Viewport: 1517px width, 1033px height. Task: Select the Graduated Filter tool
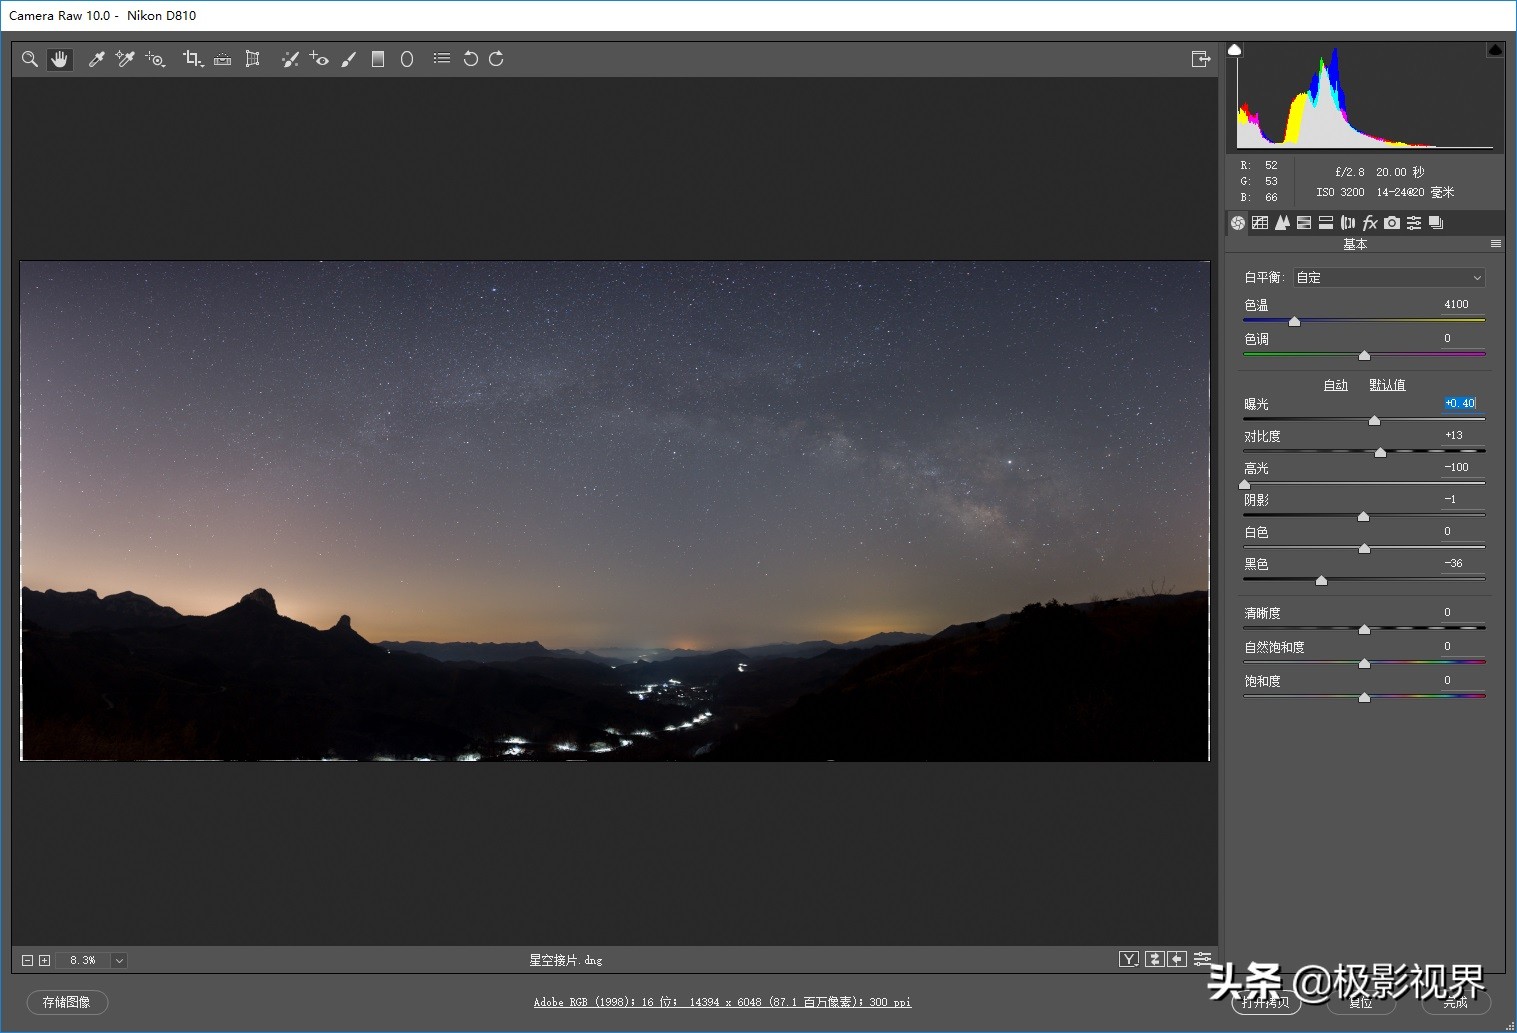378,59
